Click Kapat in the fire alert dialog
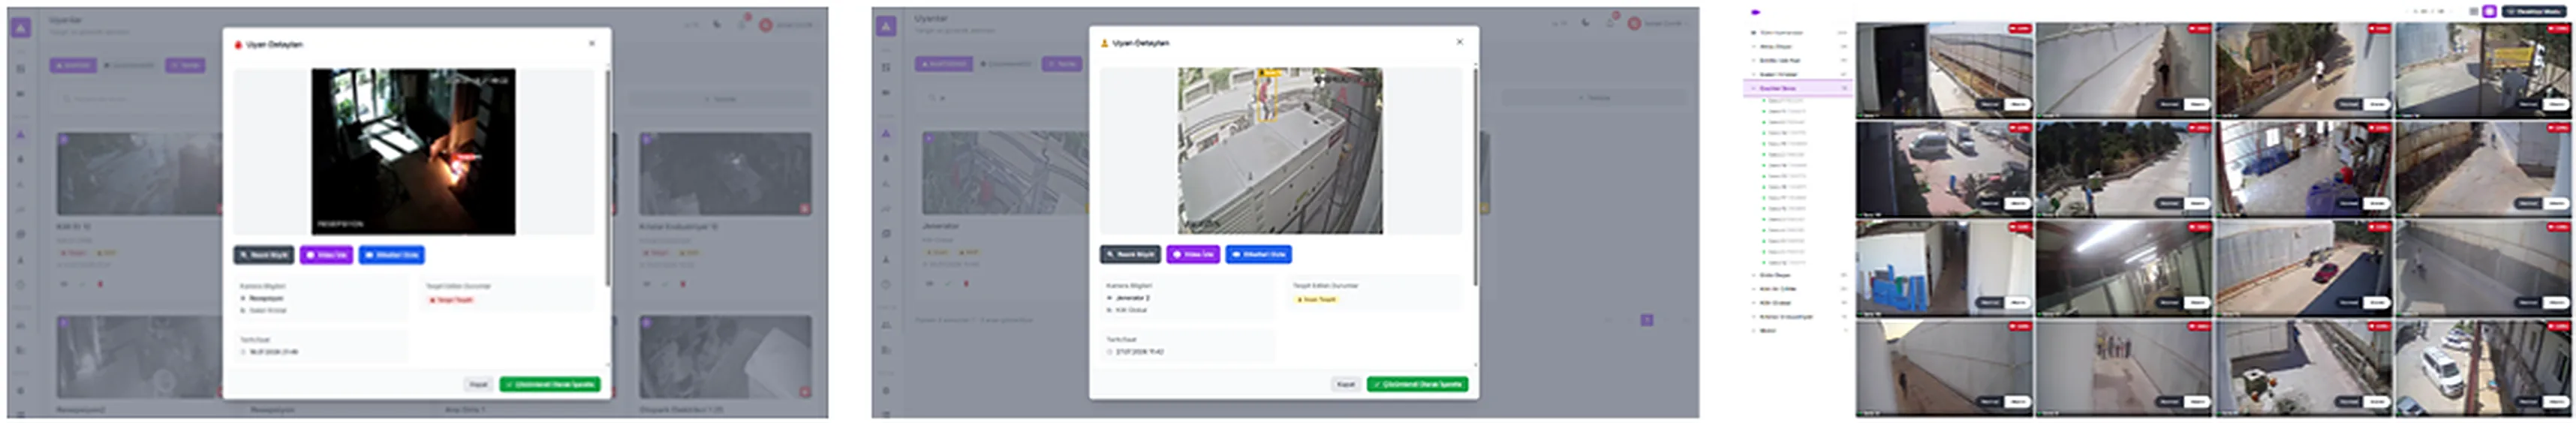This screenshot has height=423, width=2576. click(x=479, y=384)
